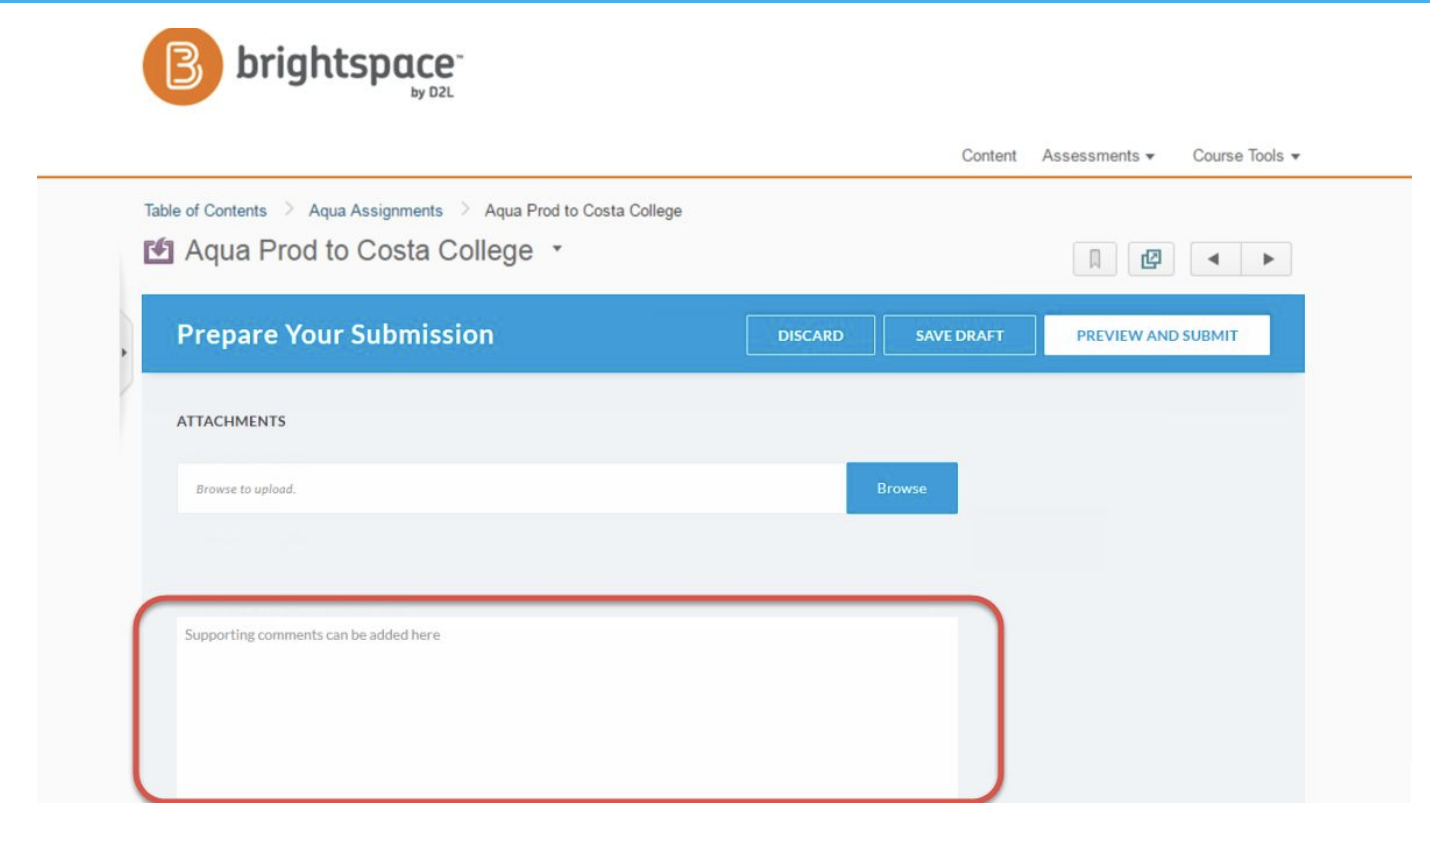
Task: Click the Brightspace logo
Action: point(302,66)
